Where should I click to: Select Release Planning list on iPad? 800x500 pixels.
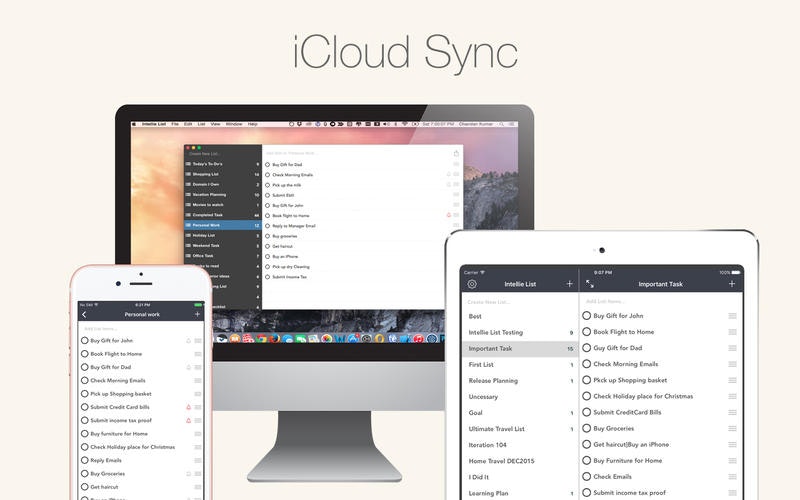[x=520, y=381]
